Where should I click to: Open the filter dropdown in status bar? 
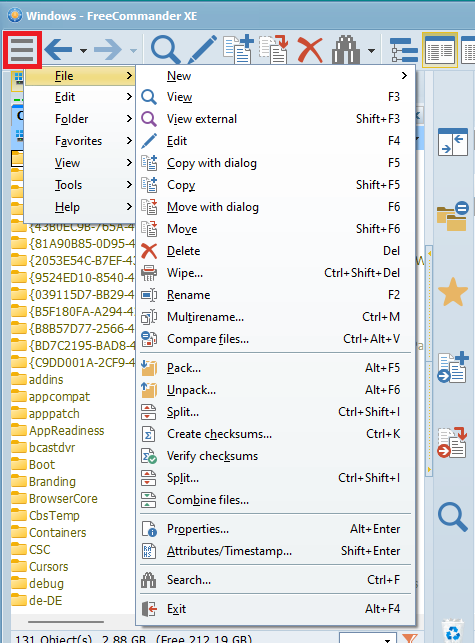[387, 639]
